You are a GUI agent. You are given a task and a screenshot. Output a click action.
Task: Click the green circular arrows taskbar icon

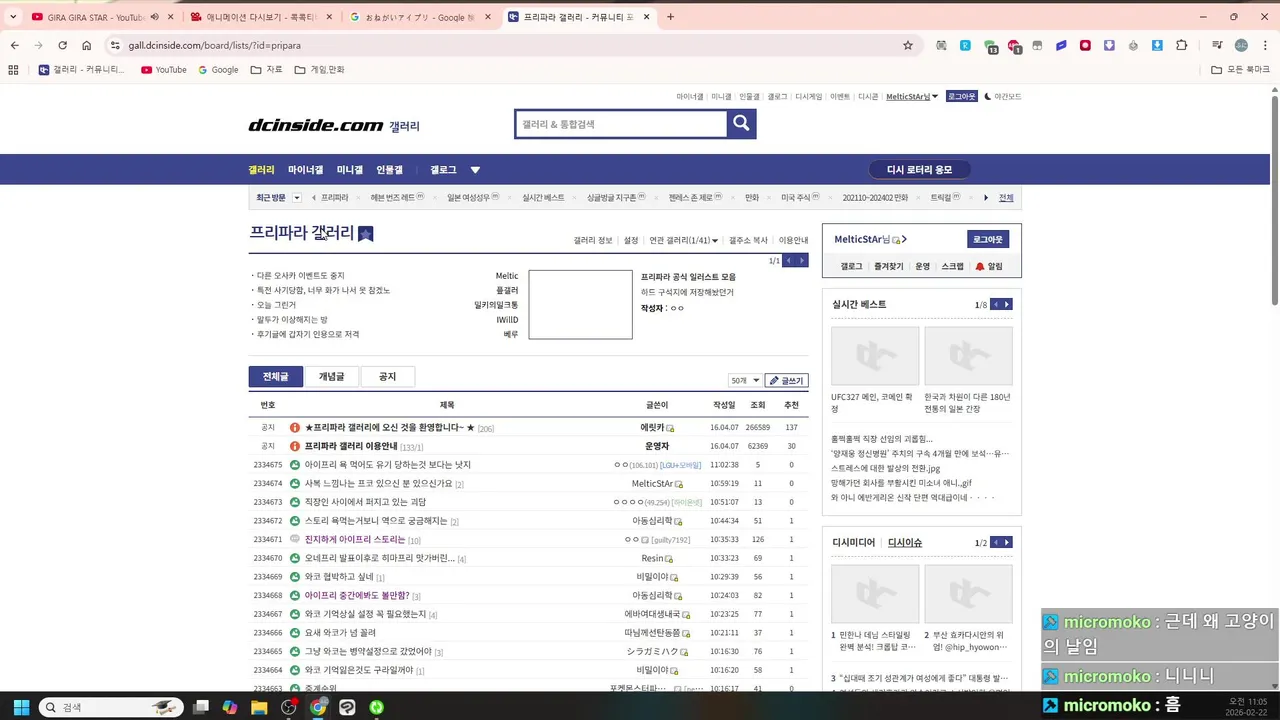(x=376, y=707)
